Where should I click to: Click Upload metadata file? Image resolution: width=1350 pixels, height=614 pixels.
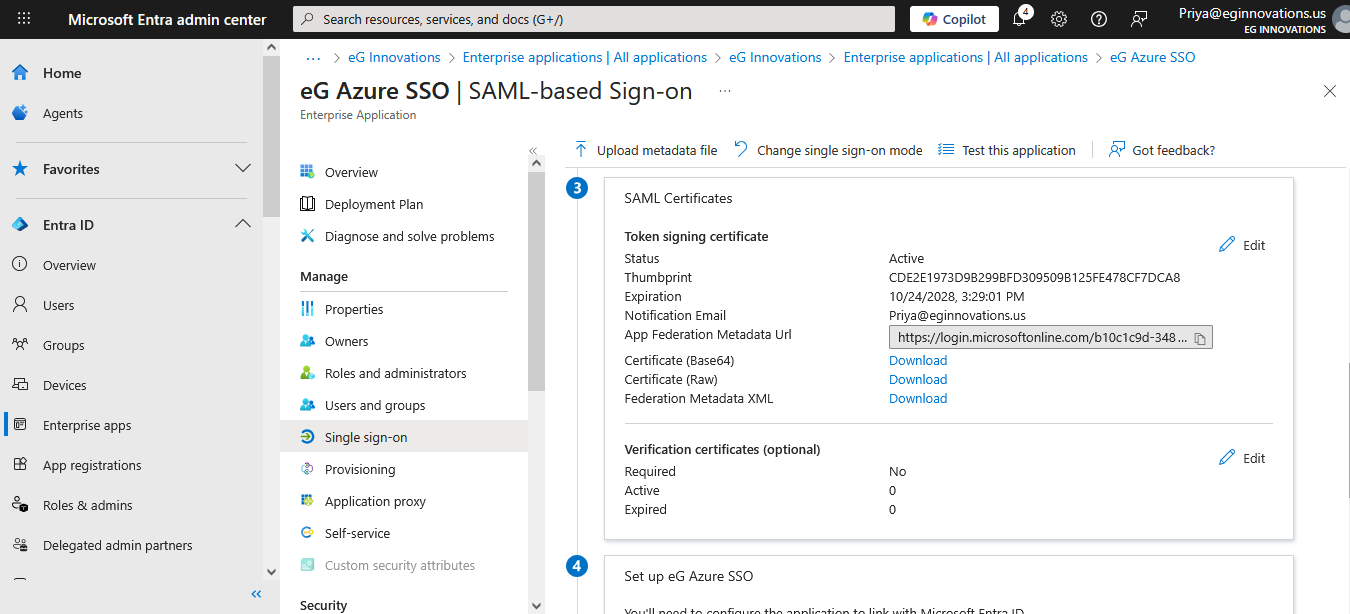[646, 150]
